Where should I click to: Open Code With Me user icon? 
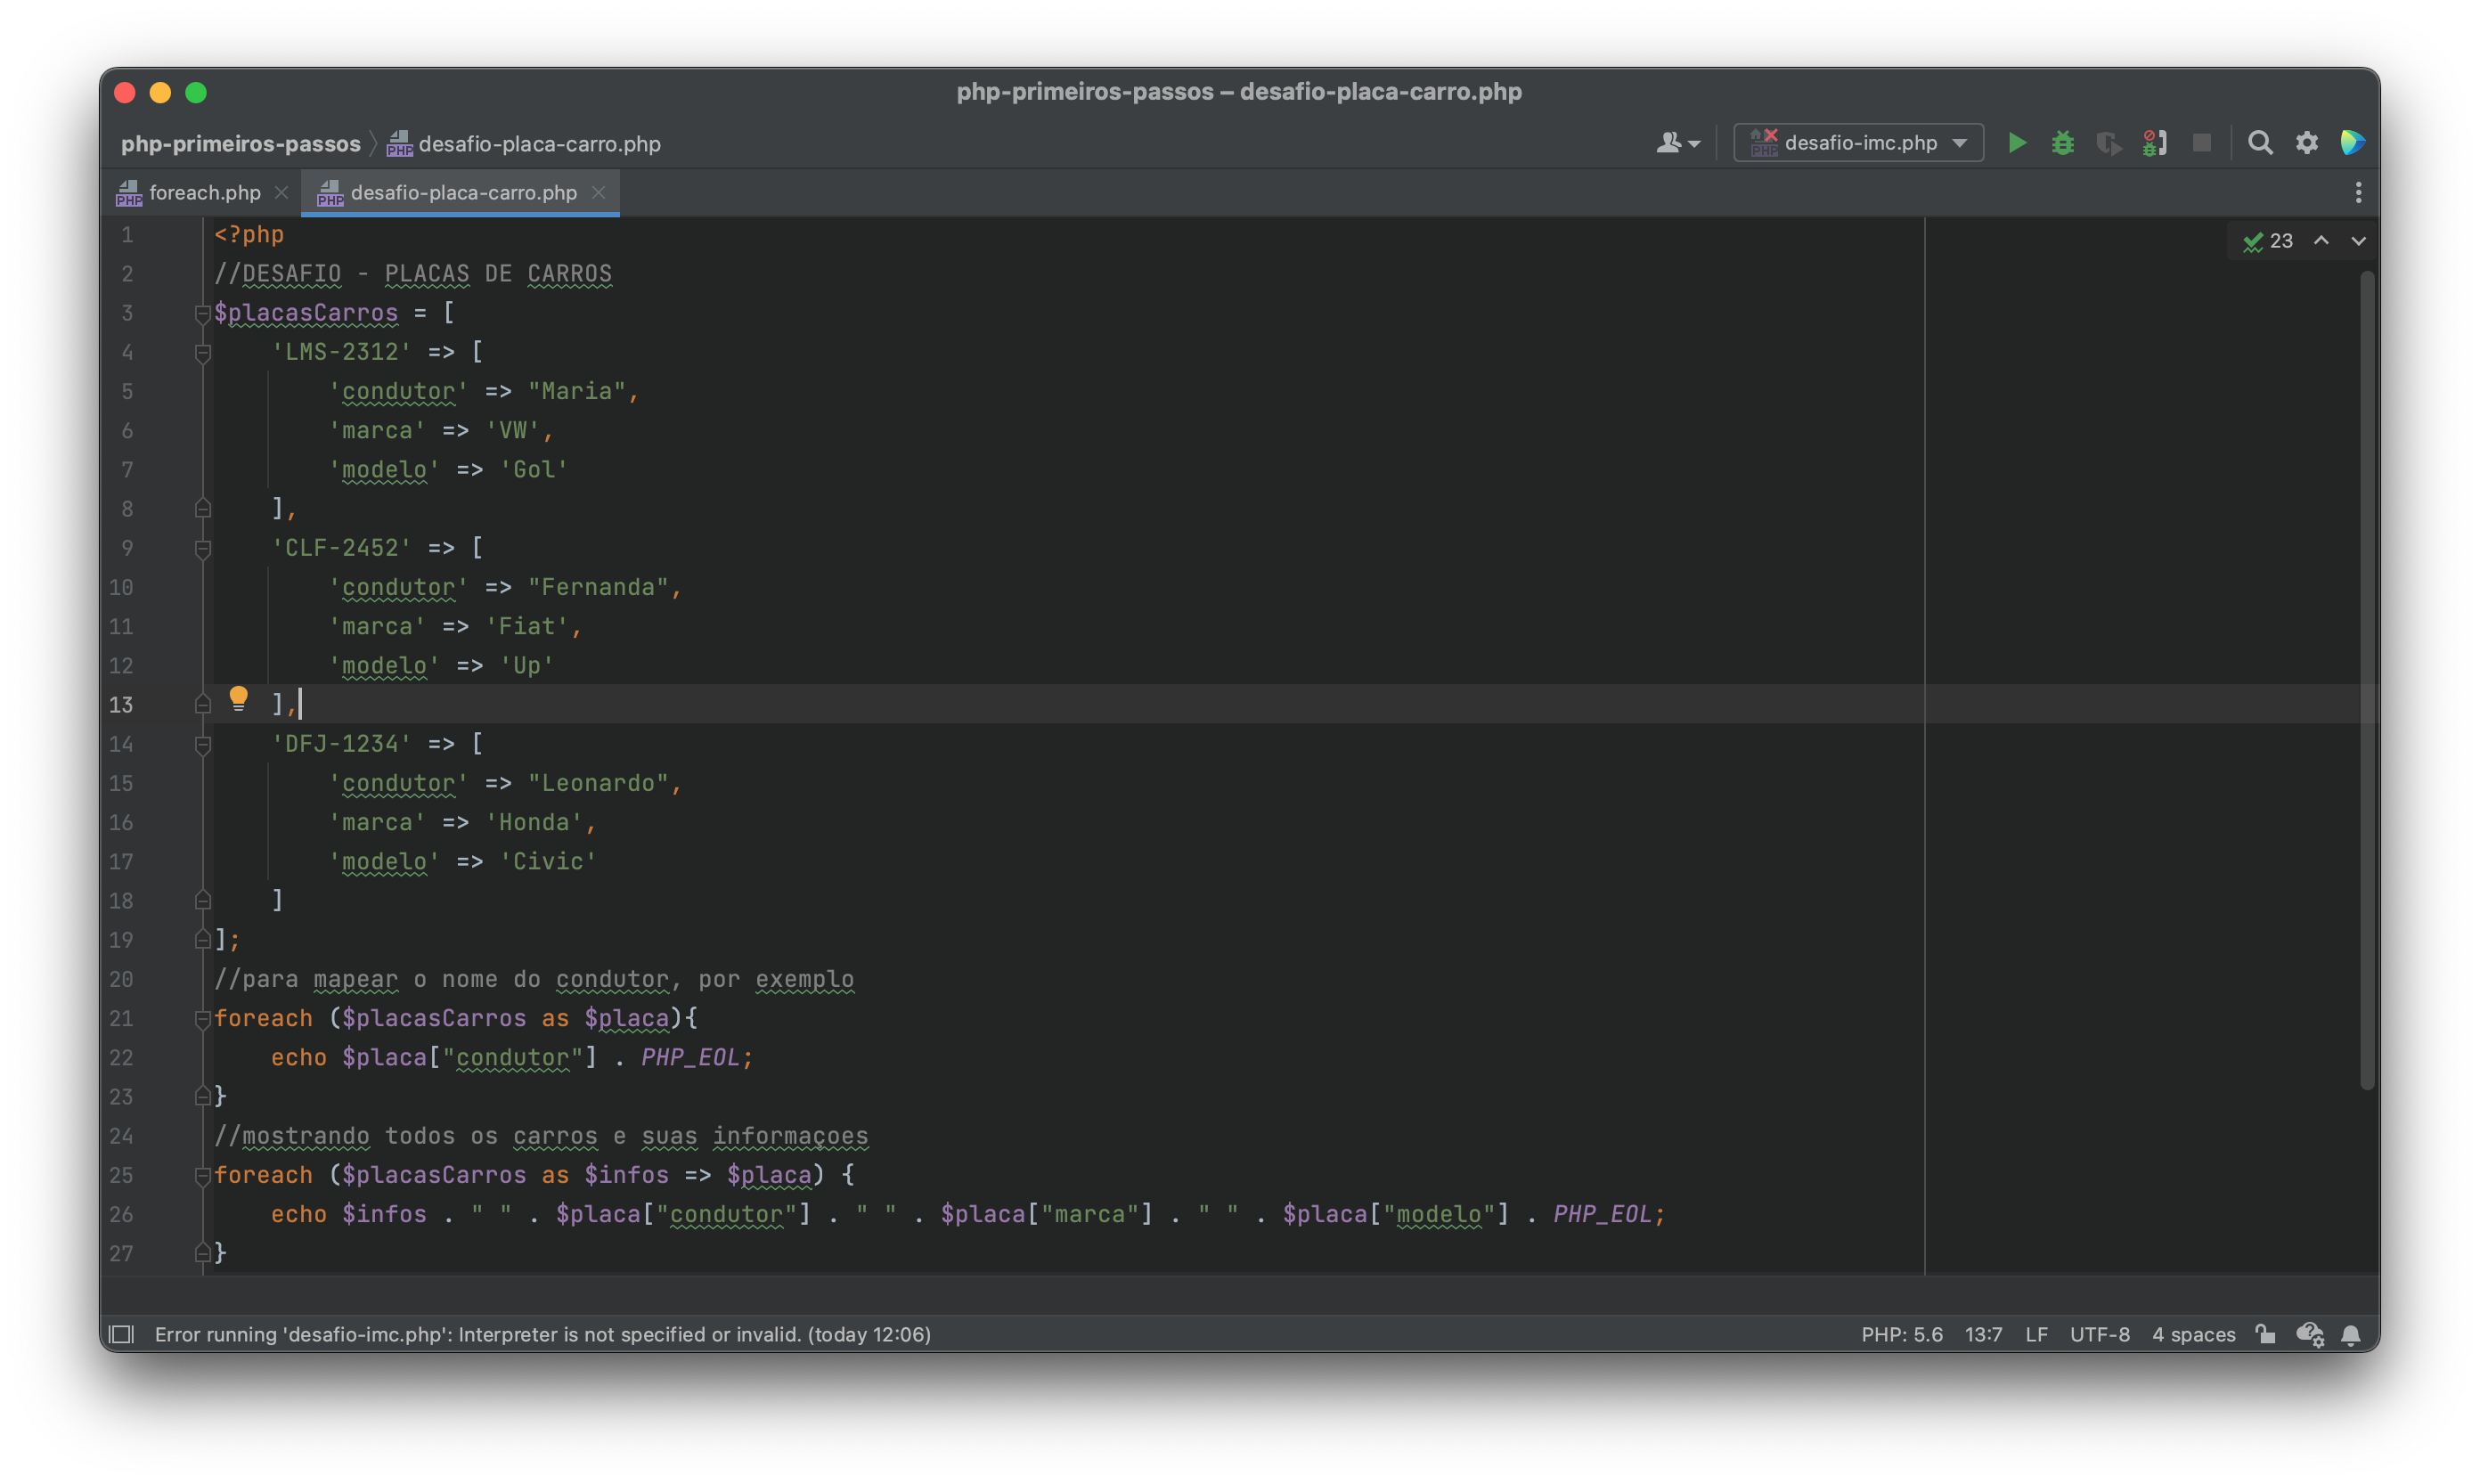coord(1677,143)
